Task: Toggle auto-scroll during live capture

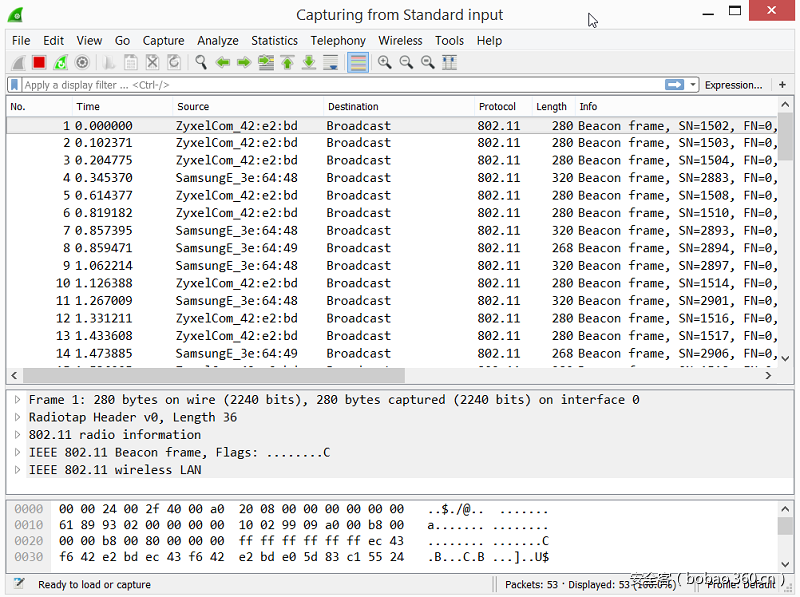Action: tap(331, 63)
